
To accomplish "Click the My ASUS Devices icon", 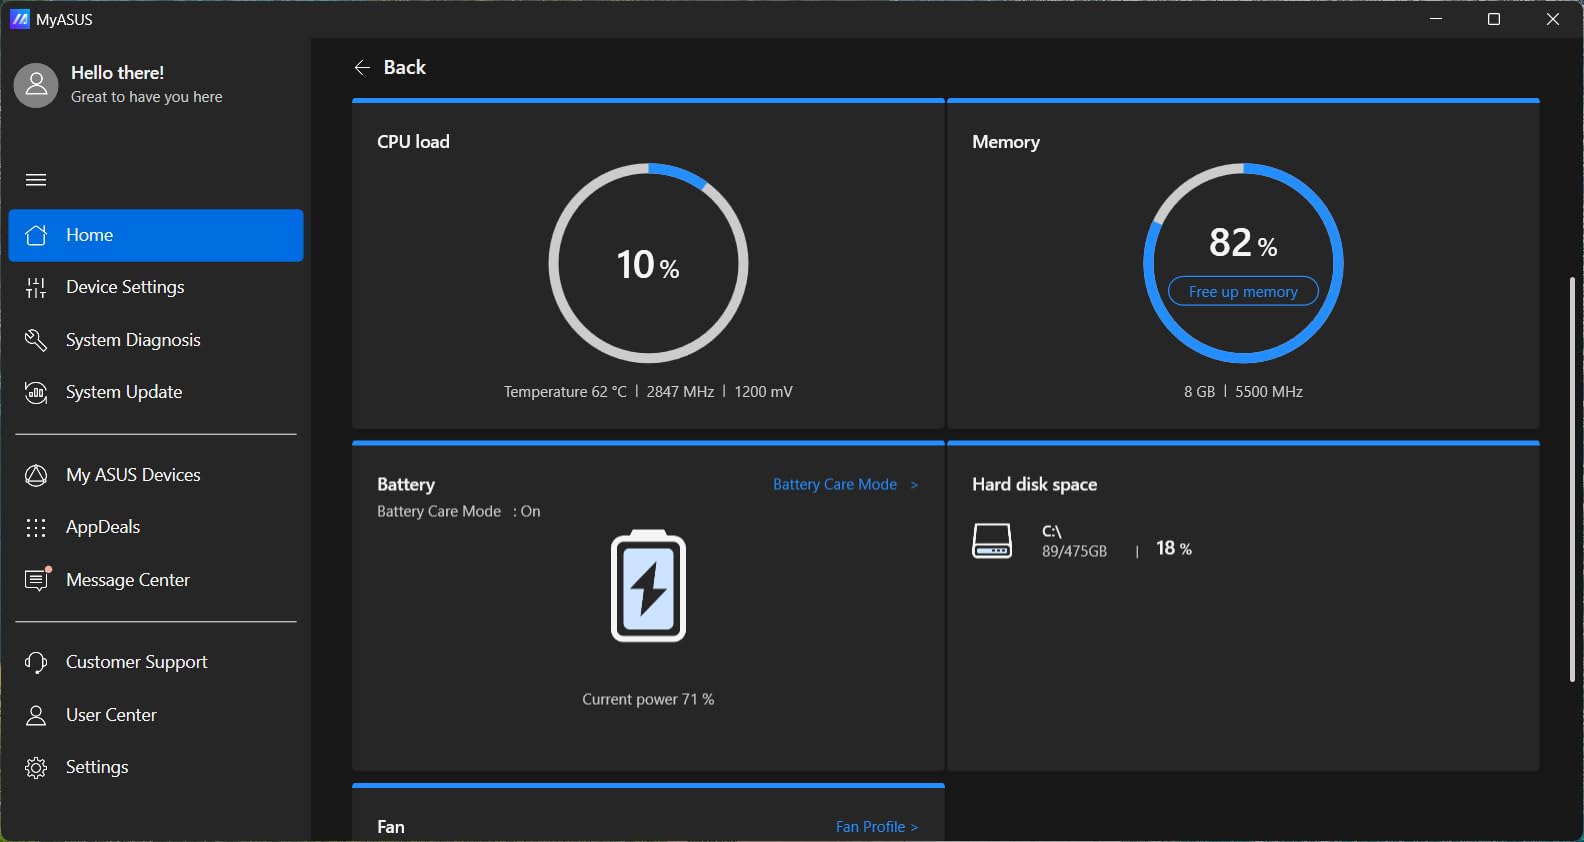I will click(36, 475).
